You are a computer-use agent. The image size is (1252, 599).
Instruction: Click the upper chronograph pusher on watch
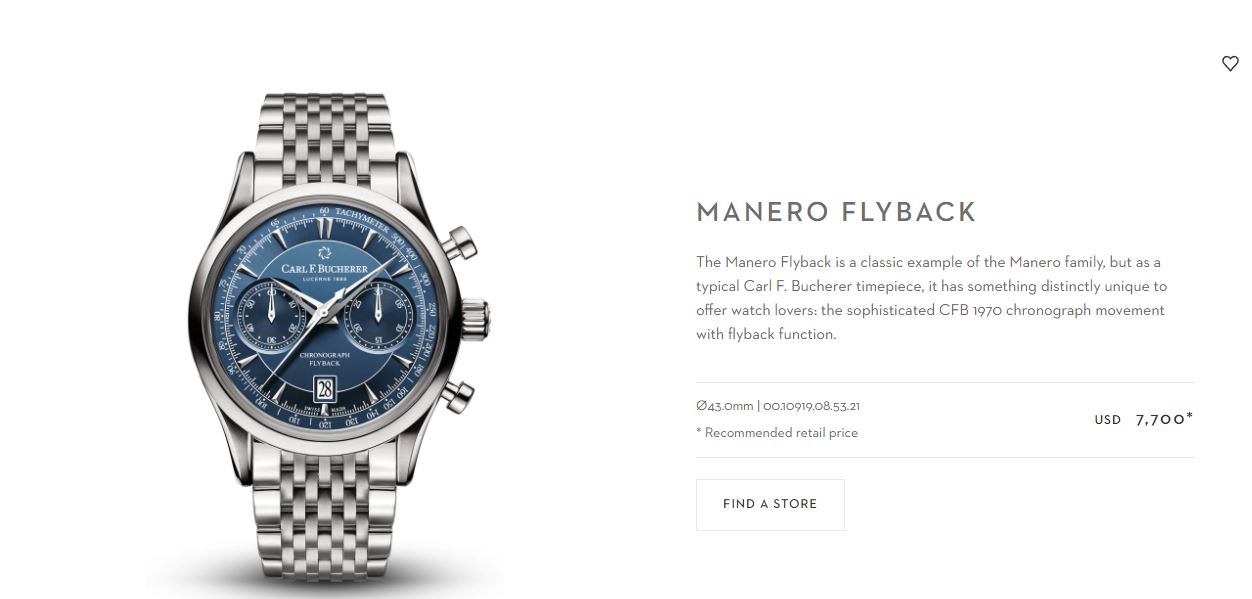[x=460, y=241]
